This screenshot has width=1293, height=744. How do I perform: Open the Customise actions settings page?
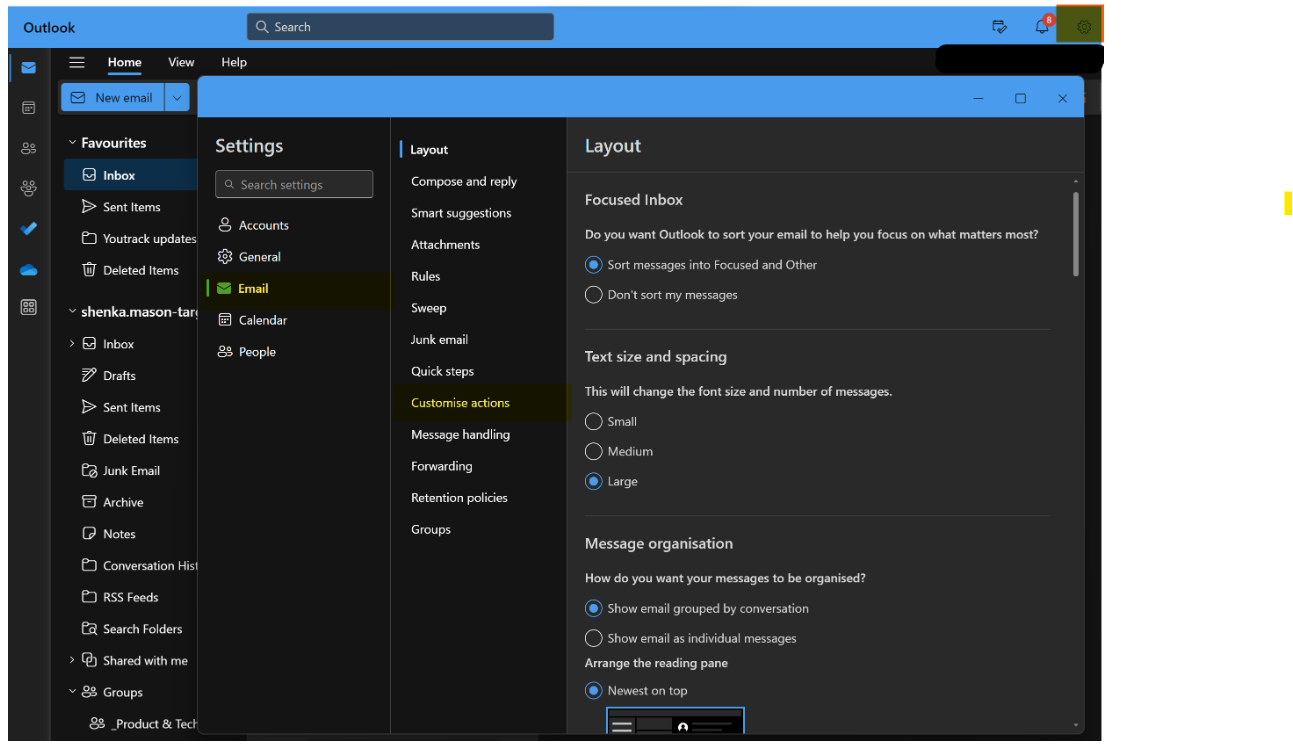(460, 403)
